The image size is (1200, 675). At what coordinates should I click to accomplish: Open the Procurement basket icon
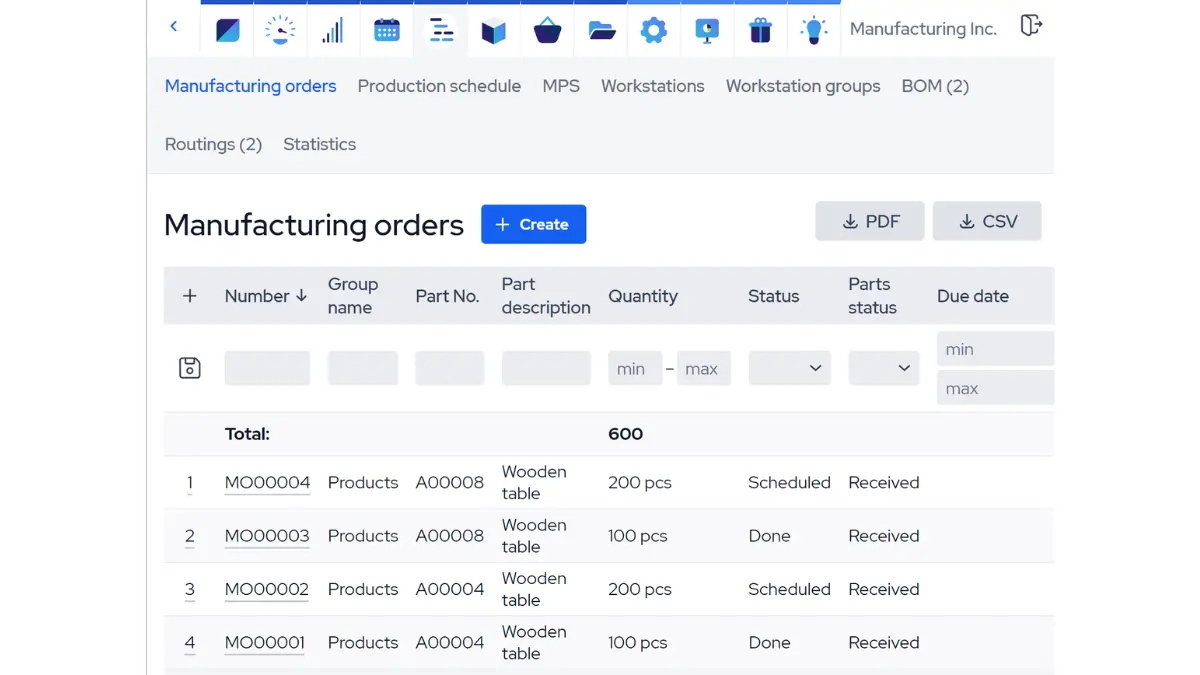coord(547,29)
